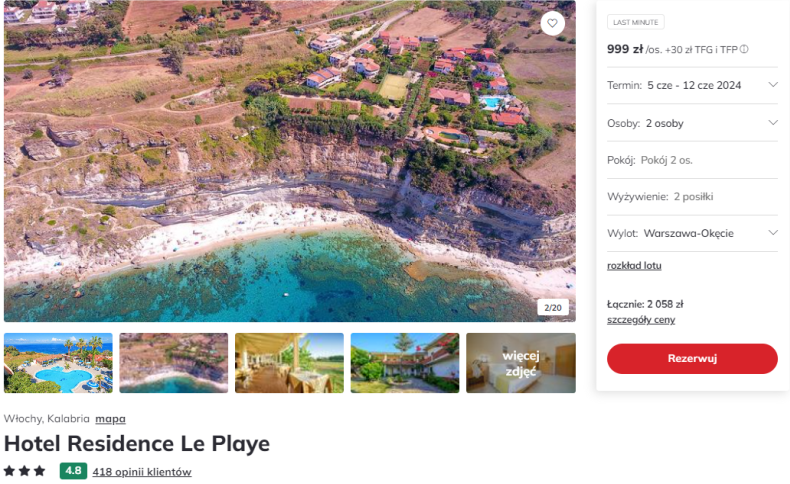Open 418 opinii klientów reviews link
Viewport: 790px width, 484px height.
point(142,472)
